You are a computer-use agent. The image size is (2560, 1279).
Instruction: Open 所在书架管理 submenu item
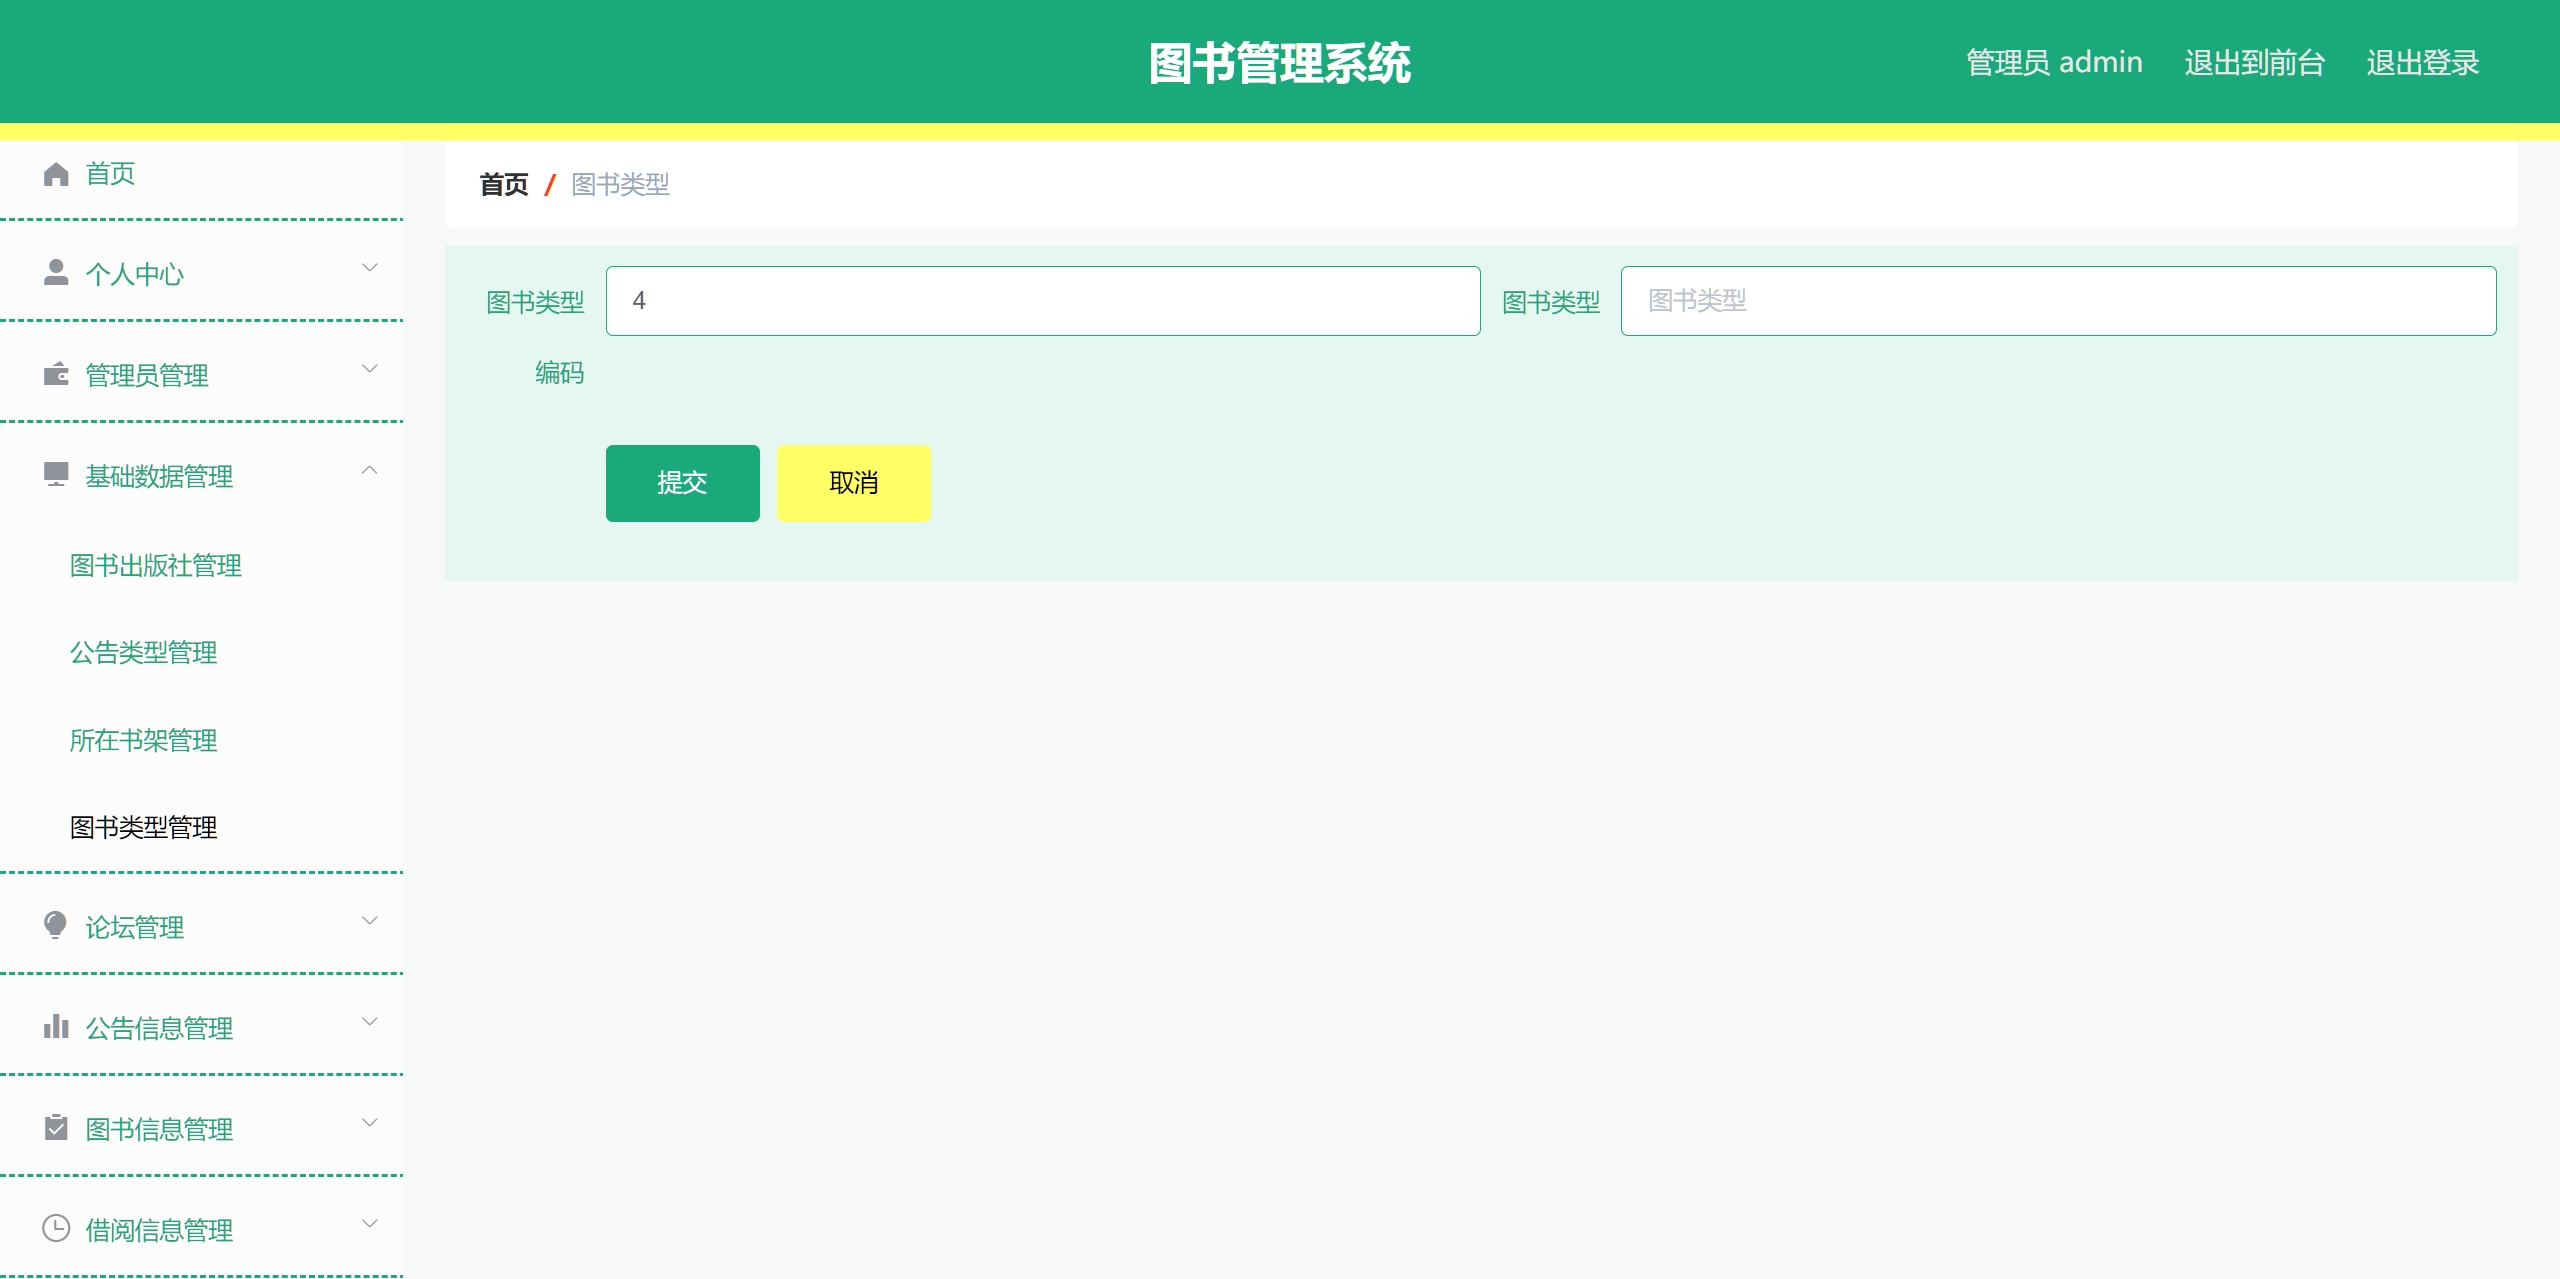[x=143, y=741]
